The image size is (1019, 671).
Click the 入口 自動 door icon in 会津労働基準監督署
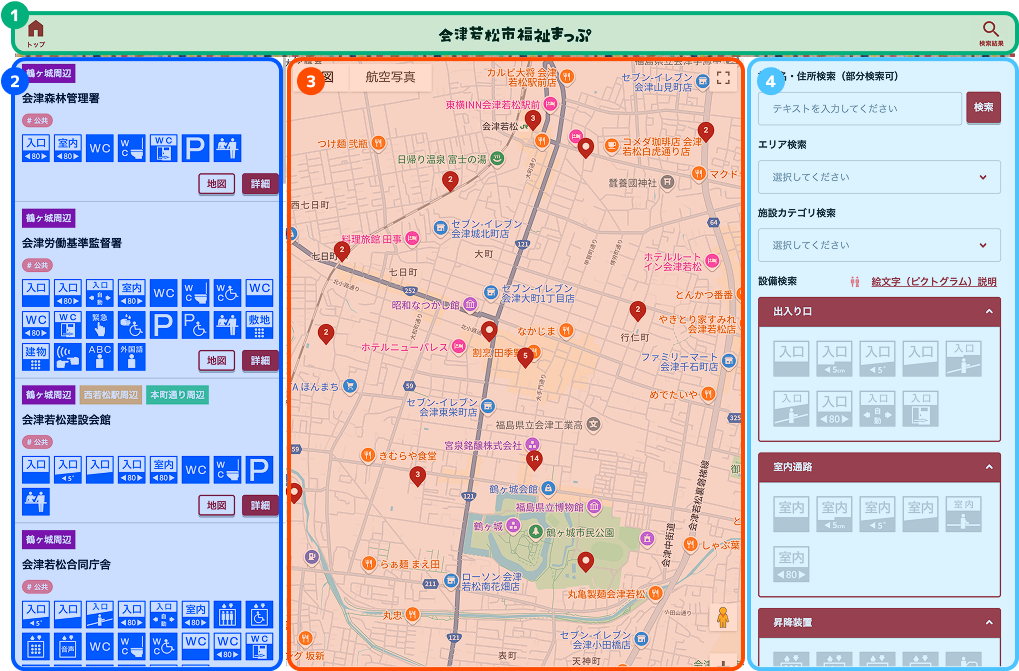point(100,293)
